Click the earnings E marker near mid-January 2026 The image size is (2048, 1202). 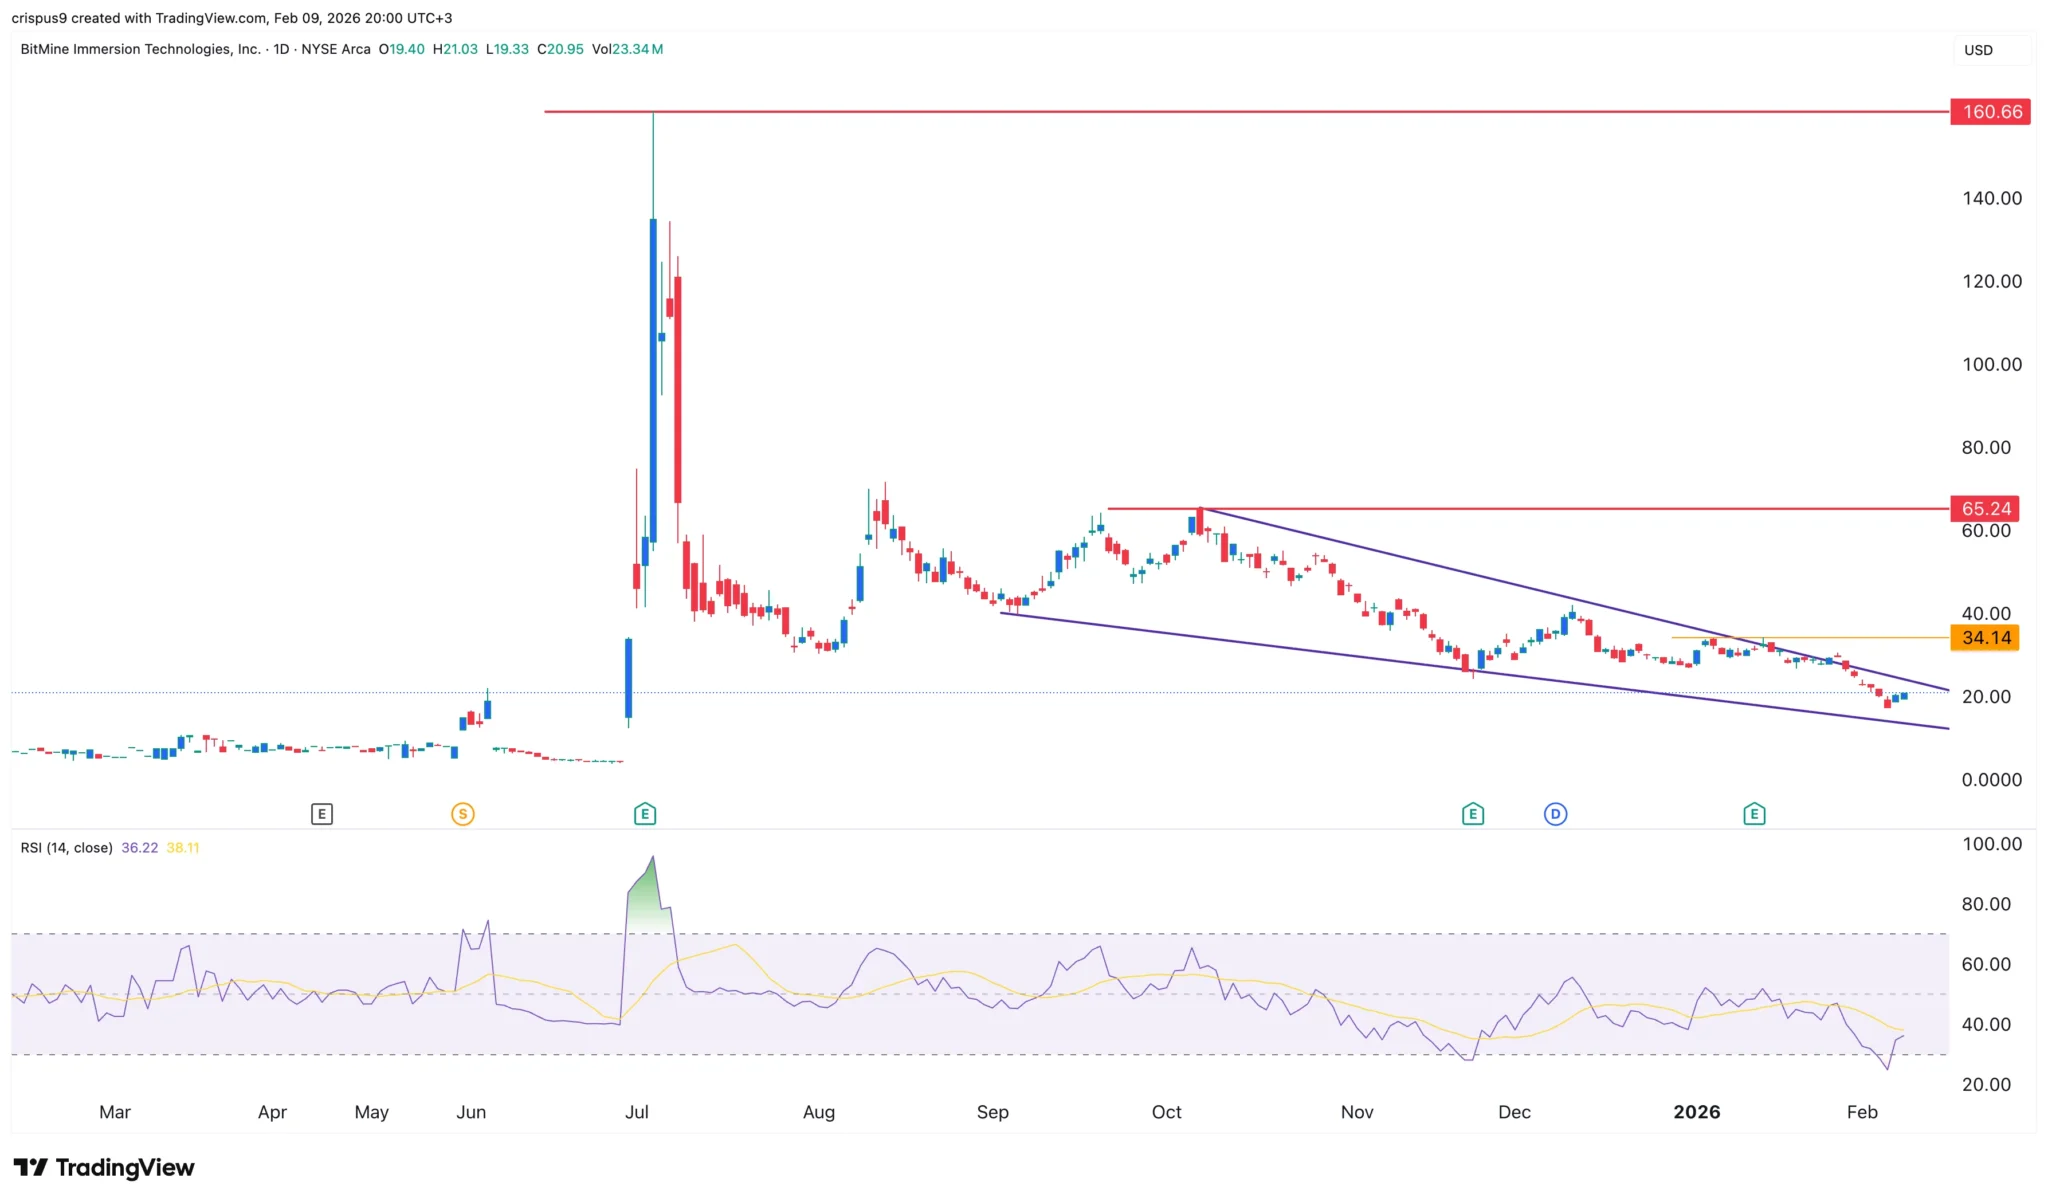(1755, 814)
